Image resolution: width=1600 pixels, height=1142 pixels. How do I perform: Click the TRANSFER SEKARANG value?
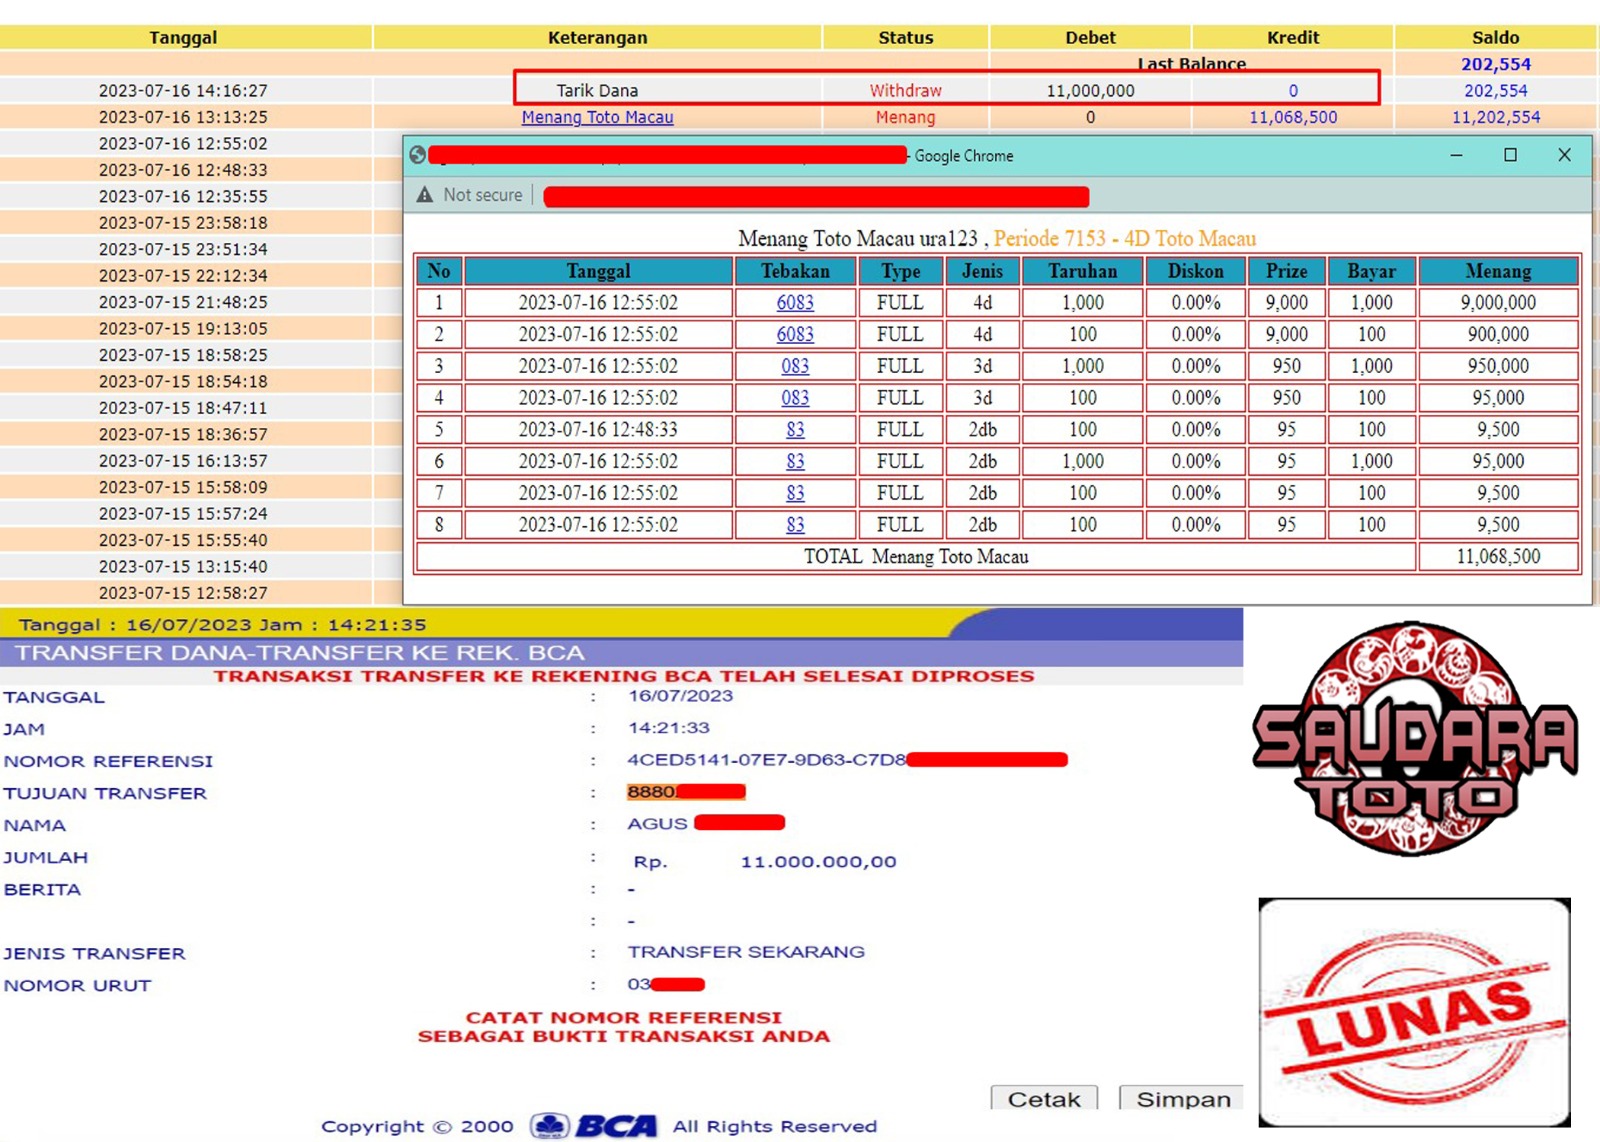(x=746, y=952)
